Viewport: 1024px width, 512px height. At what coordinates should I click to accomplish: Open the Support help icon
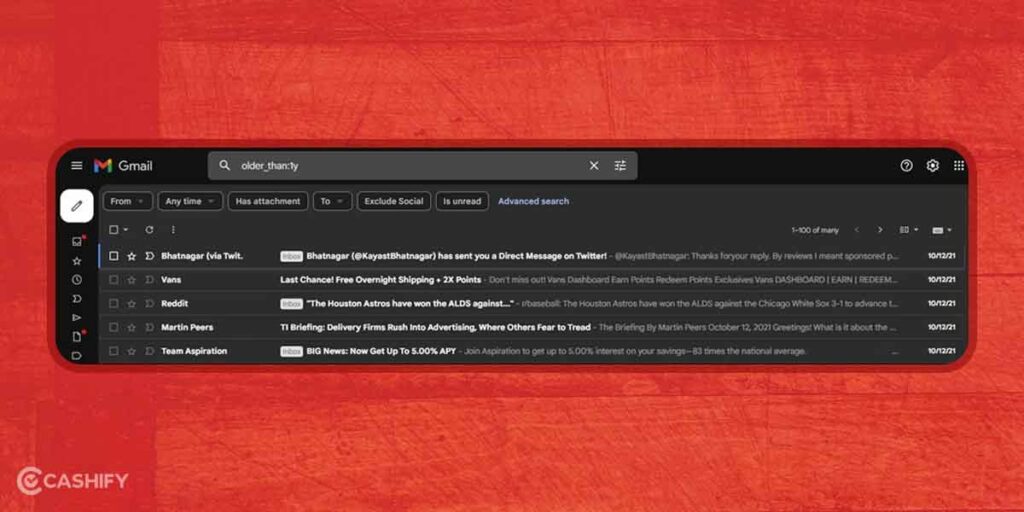pos(906,166)
